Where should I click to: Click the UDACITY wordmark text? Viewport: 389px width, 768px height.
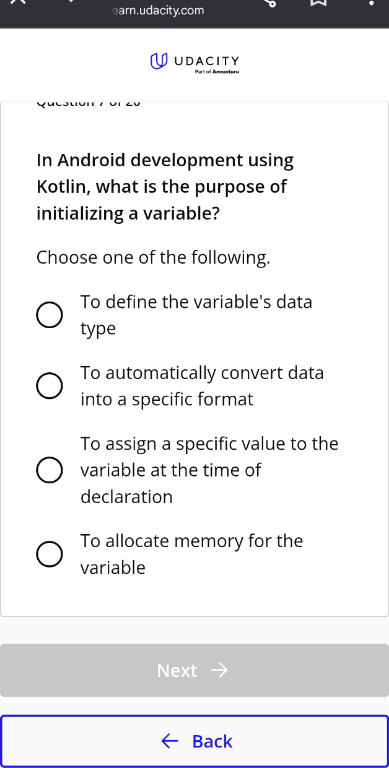tap(207, 61)
